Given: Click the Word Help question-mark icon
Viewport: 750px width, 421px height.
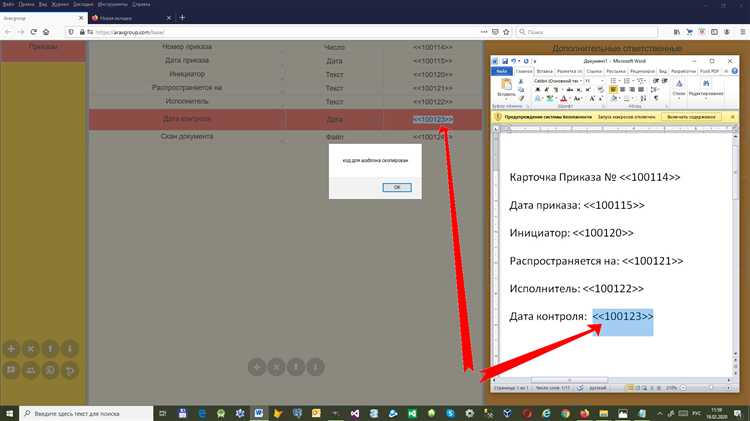Looking at the screenshot, I should (734, 71).
